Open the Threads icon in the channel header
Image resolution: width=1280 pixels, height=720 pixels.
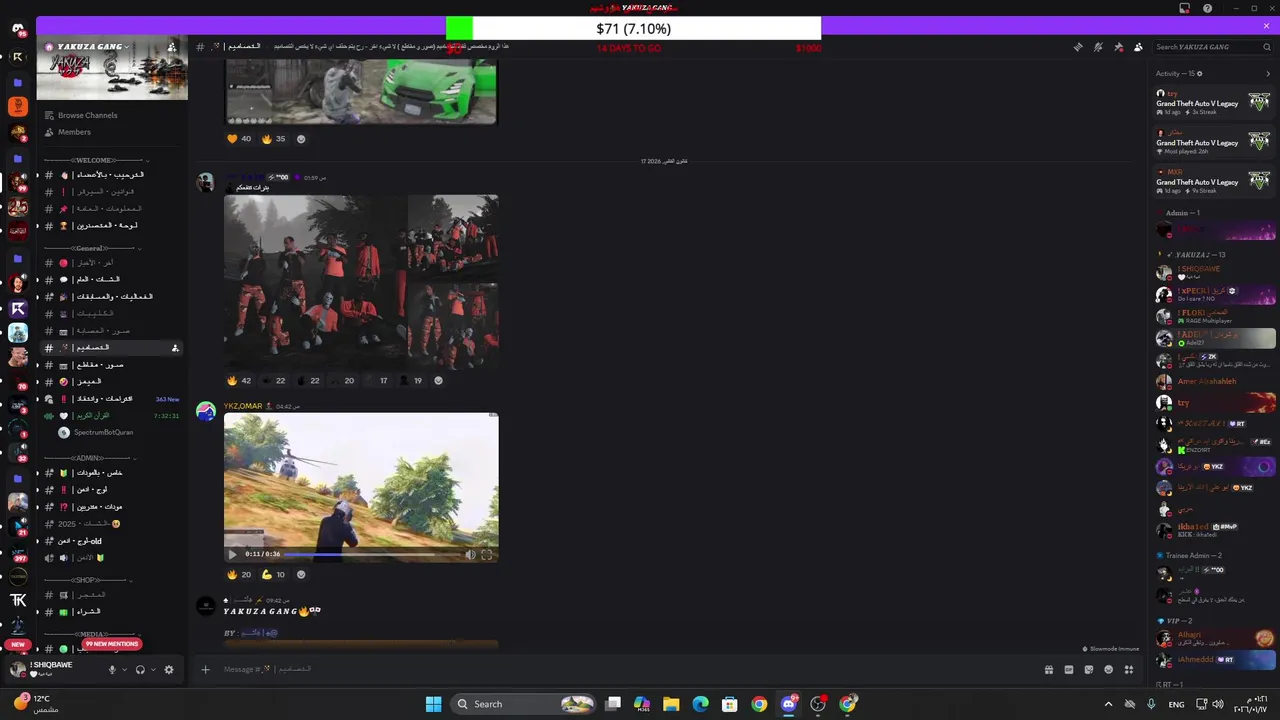(x=1078, y=47)
